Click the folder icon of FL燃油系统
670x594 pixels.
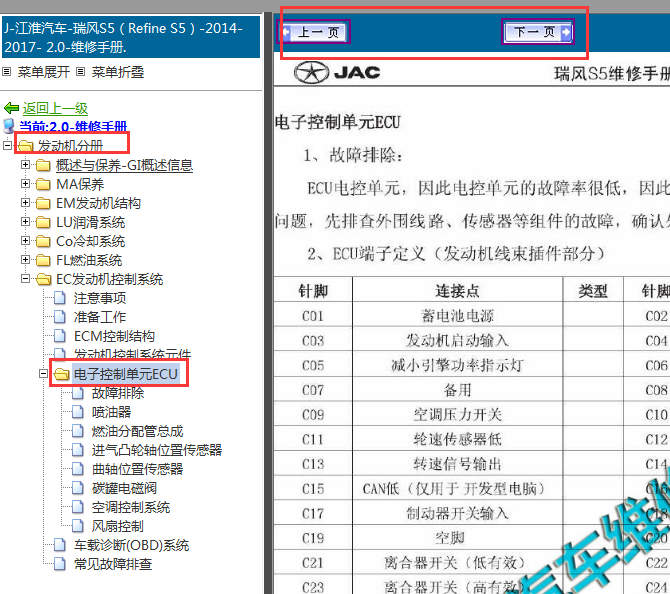pyautogui.click(x=43, y=260)
